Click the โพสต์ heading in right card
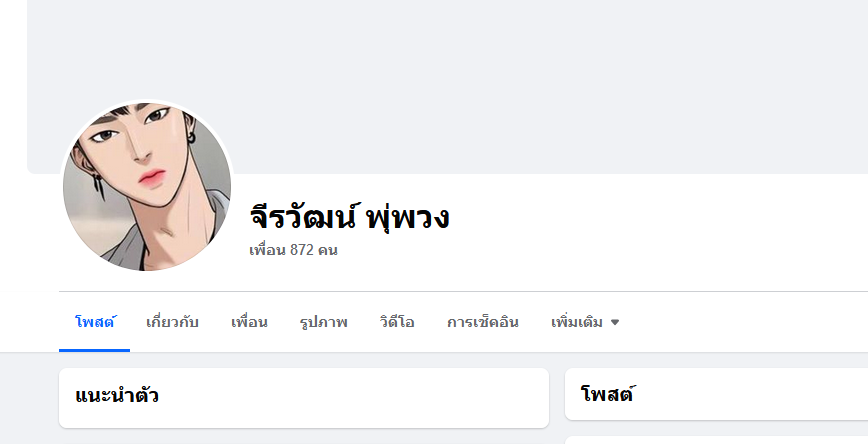This screenshot has width=868, height=444. pos(607,394)
